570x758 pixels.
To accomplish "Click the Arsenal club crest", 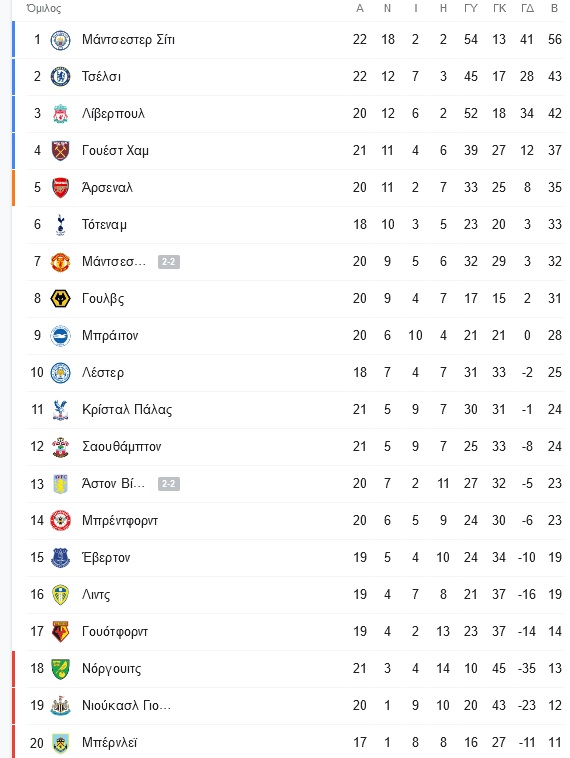I will tap(60, 188).
